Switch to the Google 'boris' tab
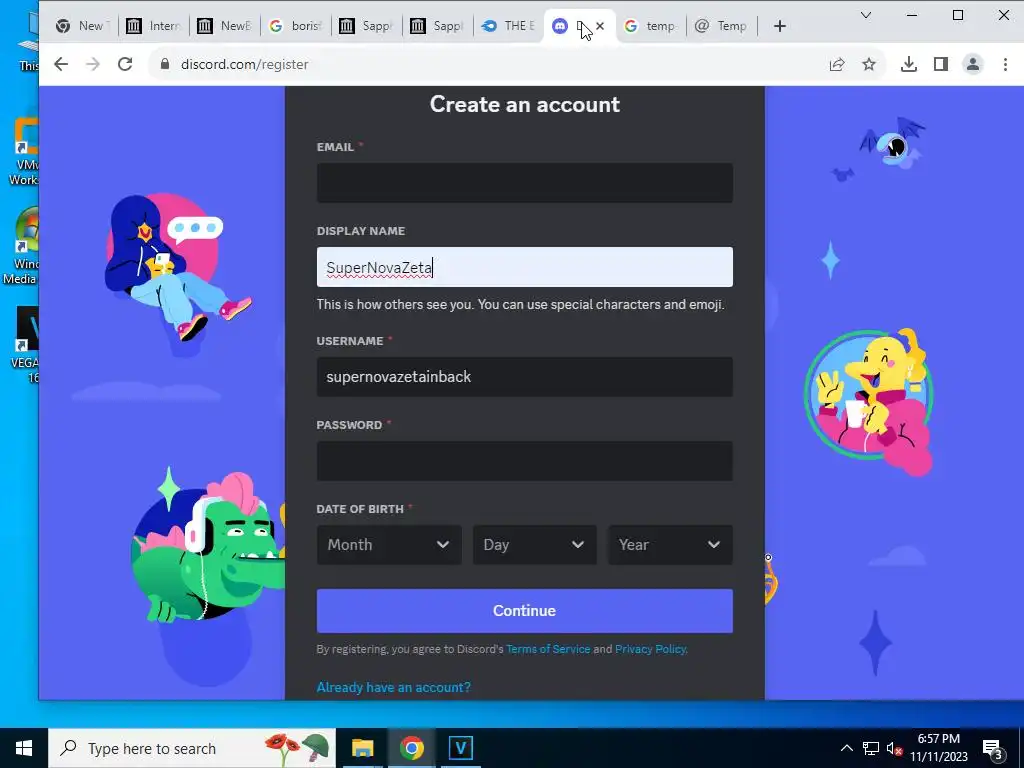This screenshot has height=768, width=1024. [x=296, y=26]
